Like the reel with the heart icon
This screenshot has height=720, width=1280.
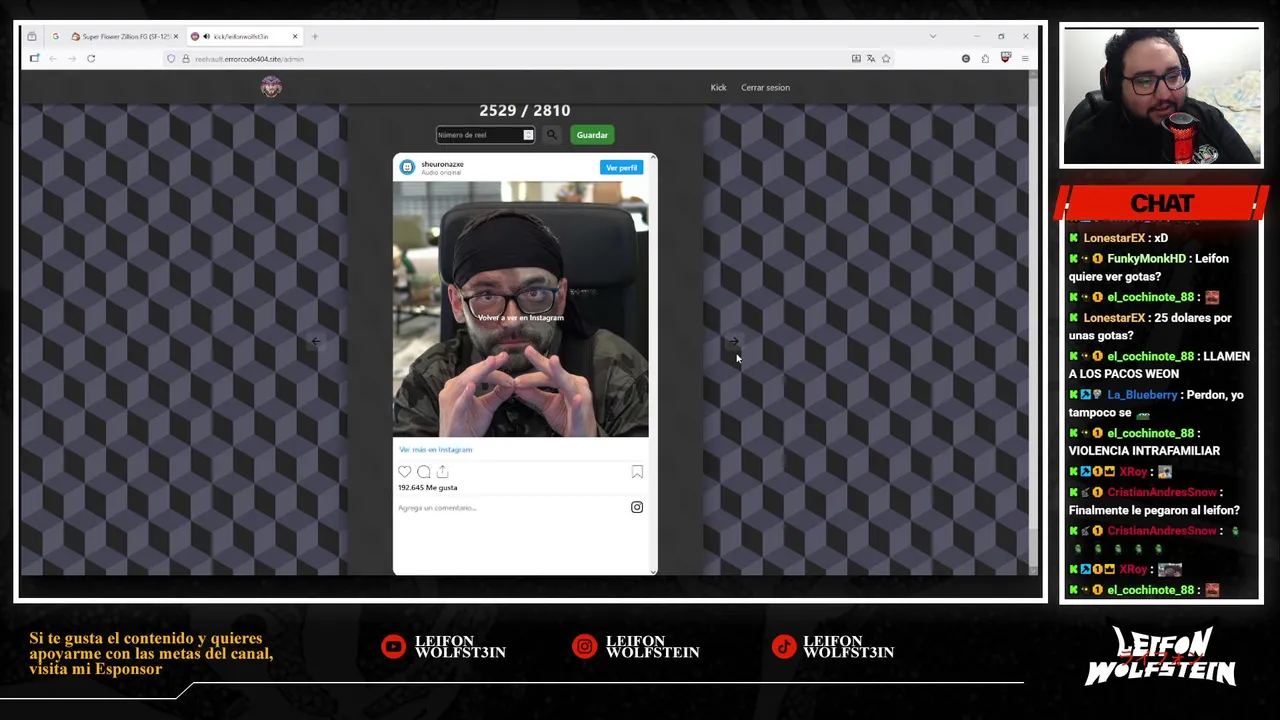pyautogui.click(x=404, y=472)
